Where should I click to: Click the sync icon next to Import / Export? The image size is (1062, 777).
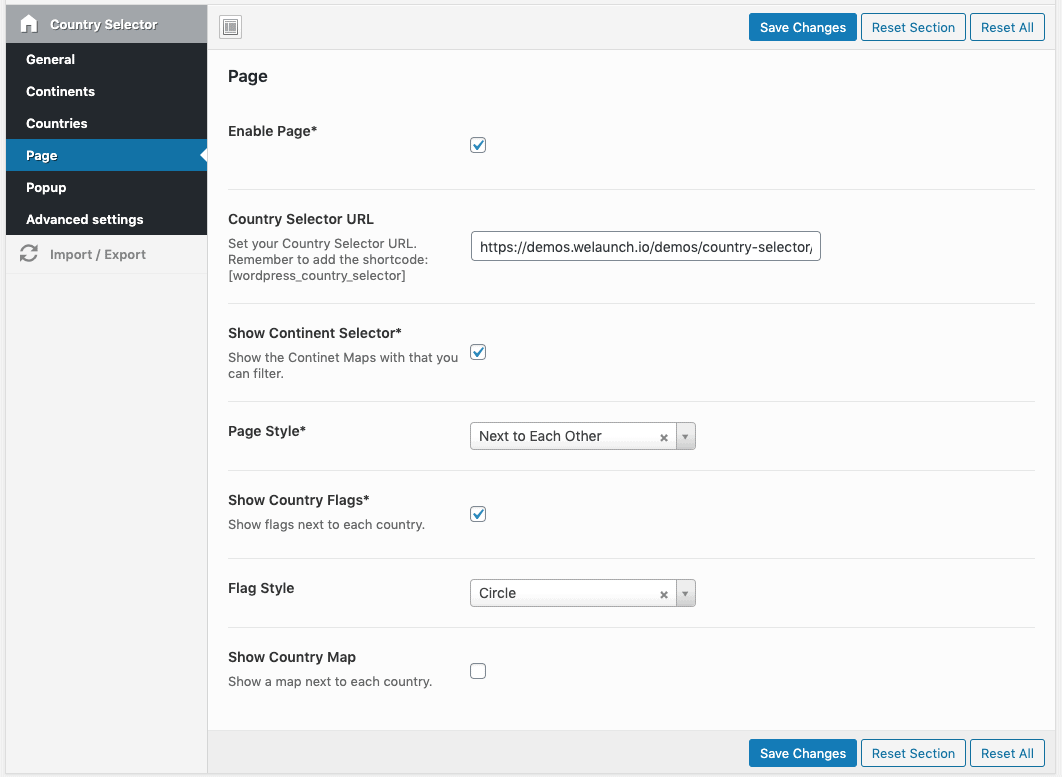[x=29, y=254]
